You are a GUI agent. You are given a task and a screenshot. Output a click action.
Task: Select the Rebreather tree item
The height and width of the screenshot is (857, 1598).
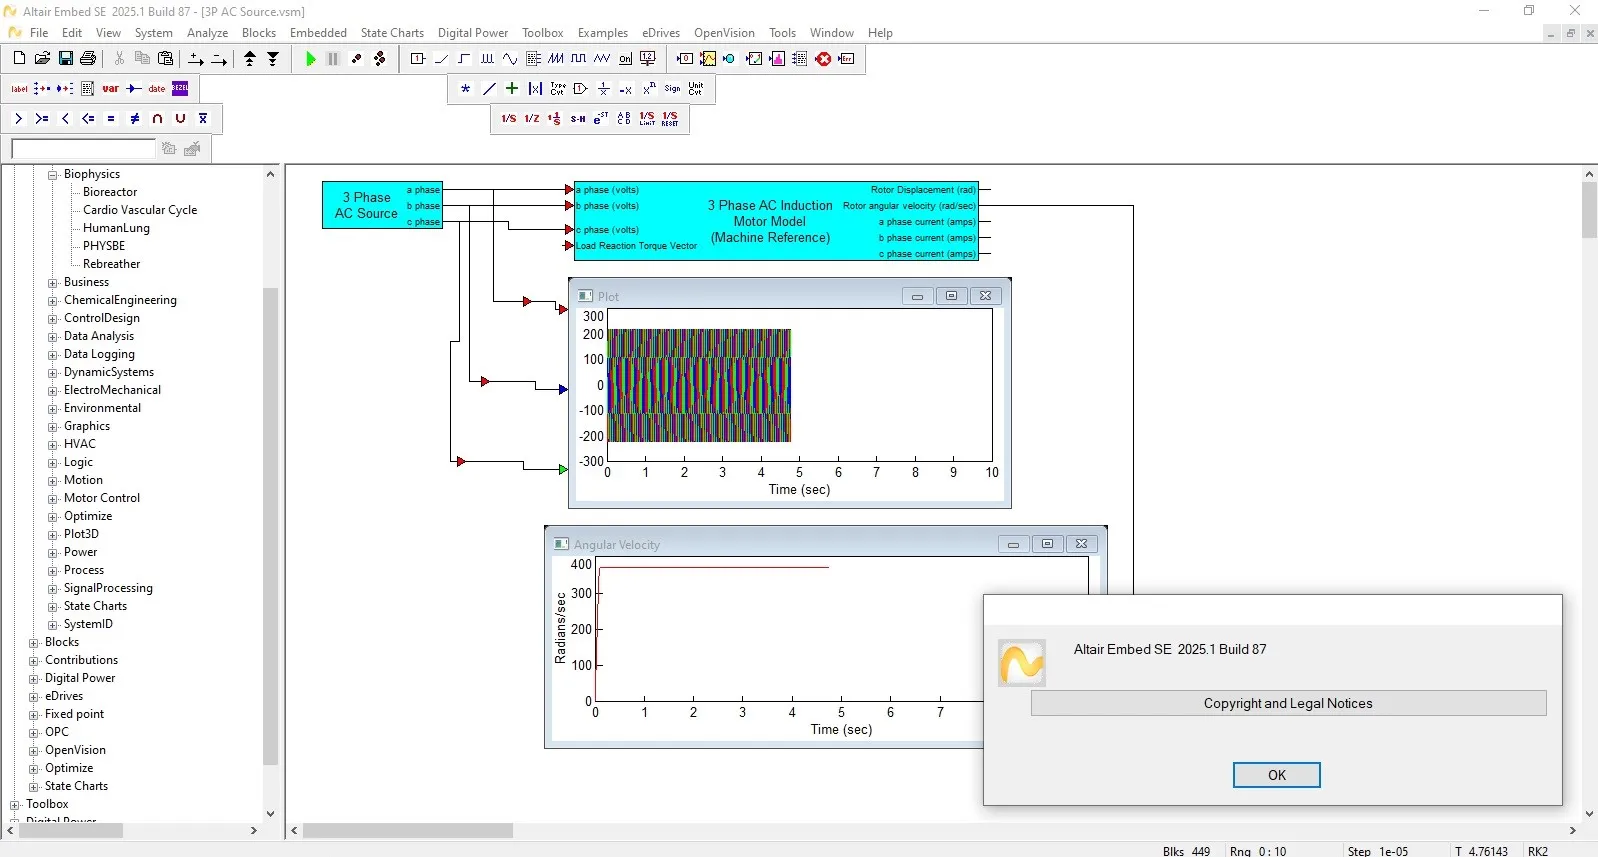tap(111, 264)
